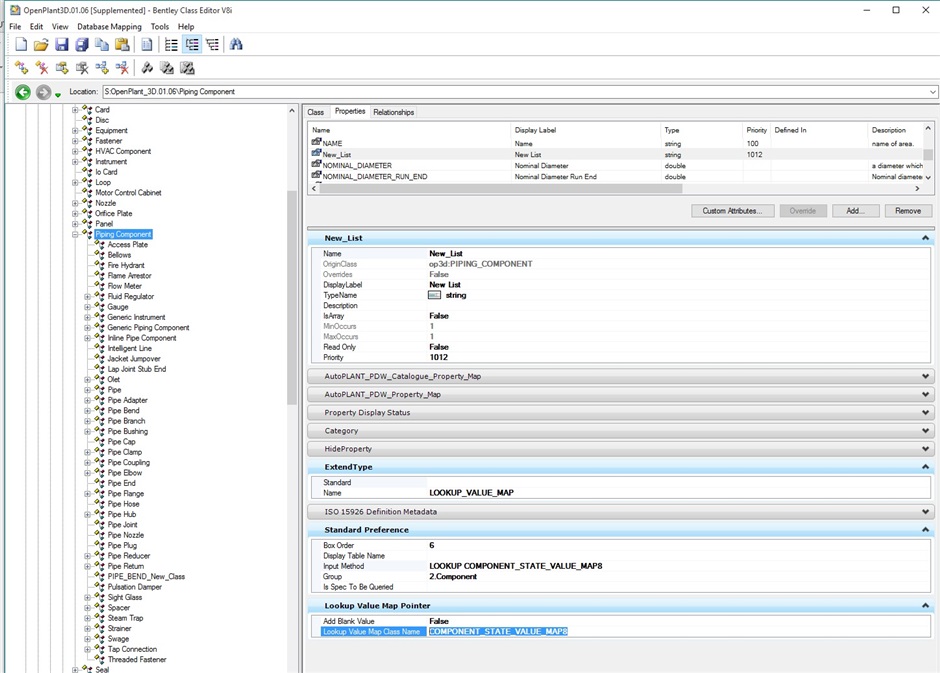The width and height of the screenshot is (940, 673).
Task: Click the LOOKUP_VALUE_MAP name value
Action: coord(471,493)
